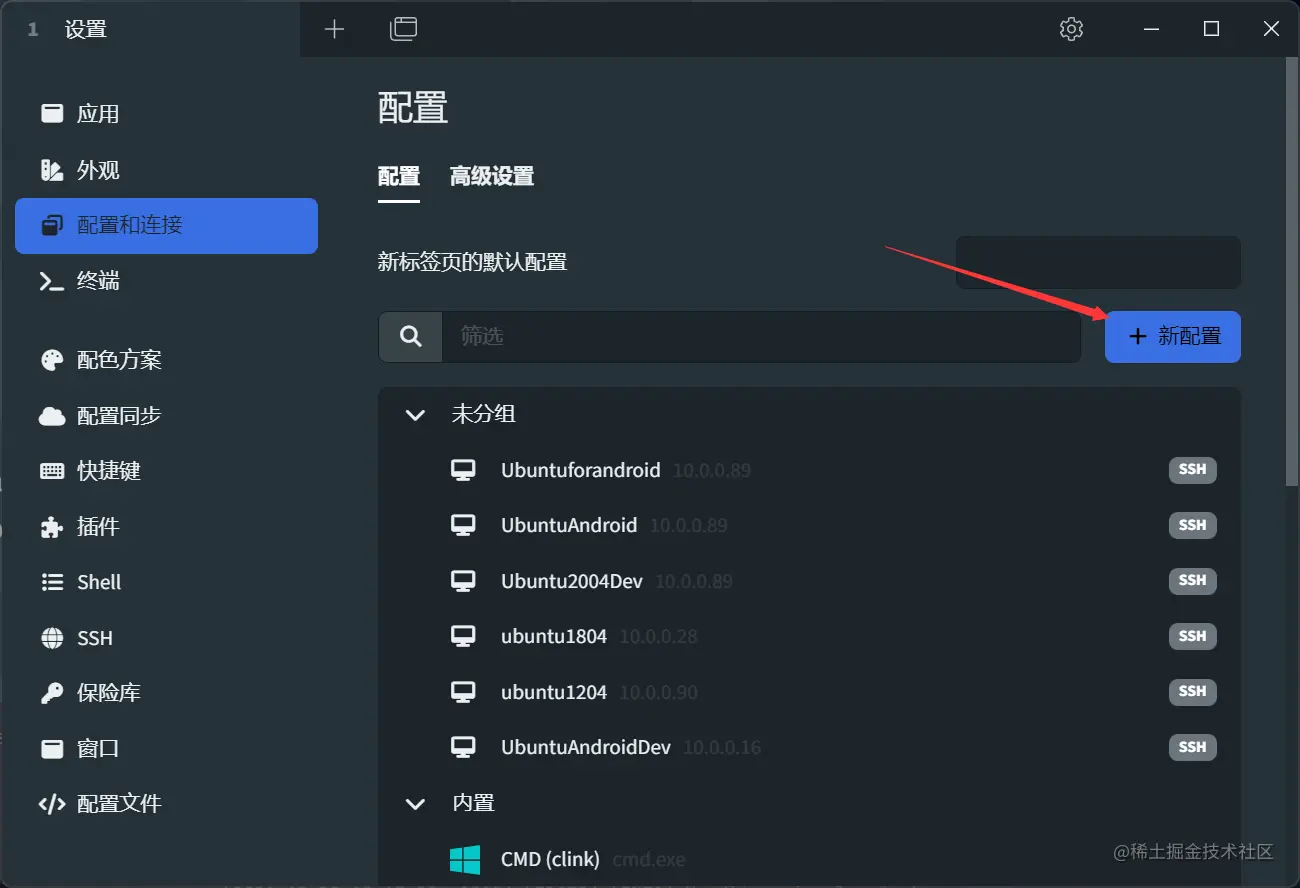This screenshot has width=1300, height=888.
Task: Open the 插件 plugins section
Action: click(166, 527)
